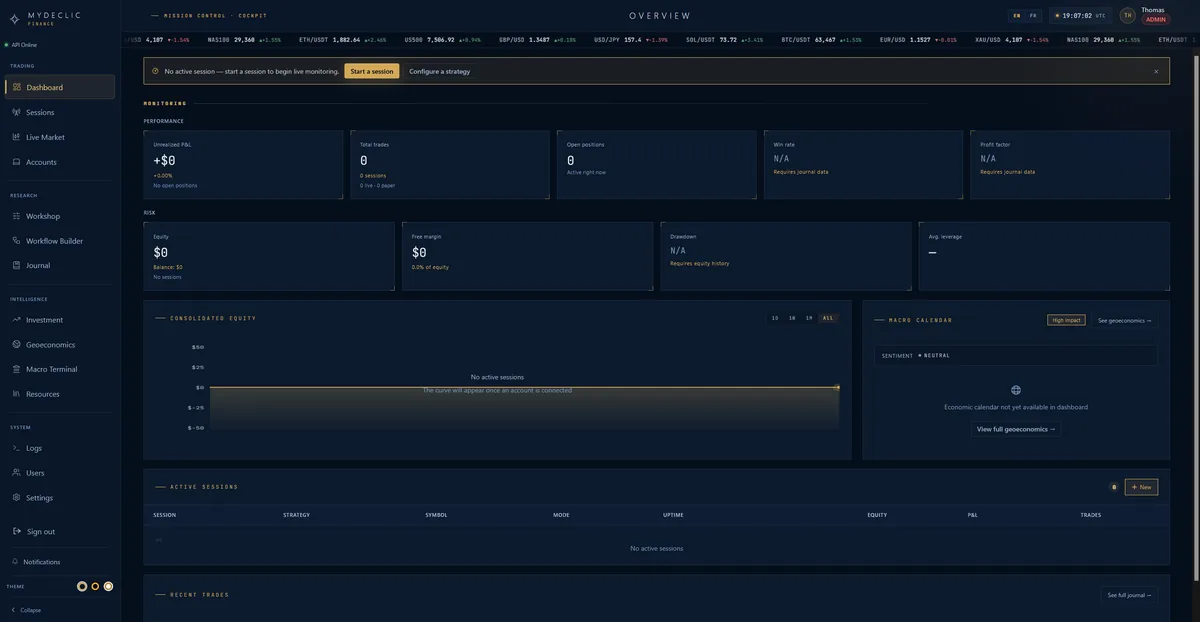Viewport: 1200px width, 622px height.
Task: Click the UPTIME column header
Action: click(673, 515)
